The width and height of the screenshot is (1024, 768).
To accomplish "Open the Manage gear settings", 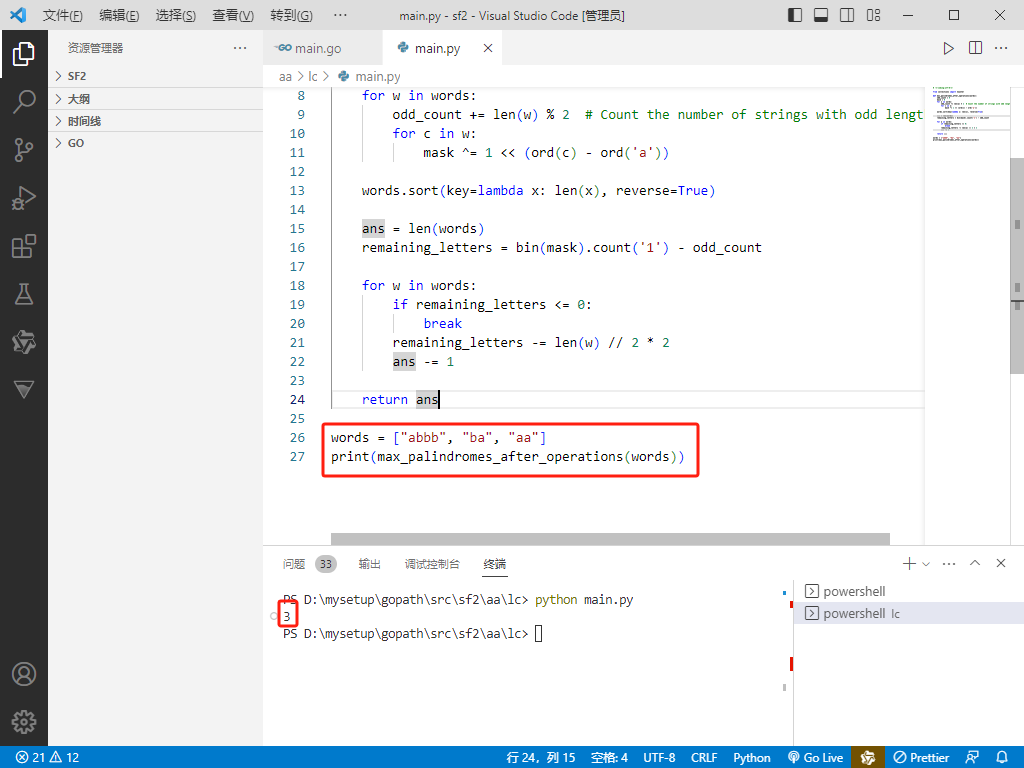I will pos(24,722).
